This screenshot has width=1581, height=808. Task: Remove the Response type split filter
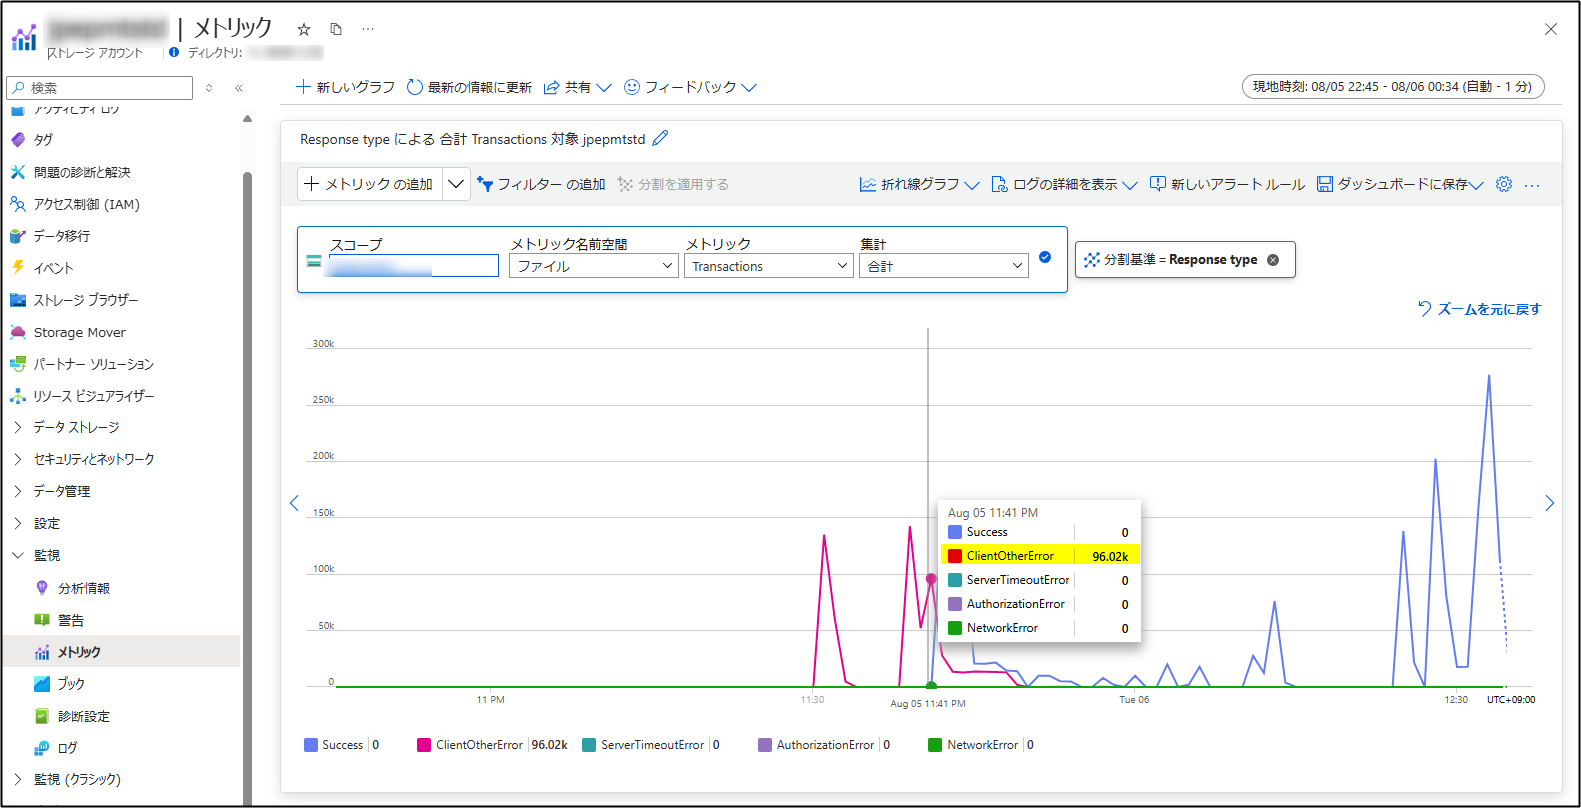1273,260
